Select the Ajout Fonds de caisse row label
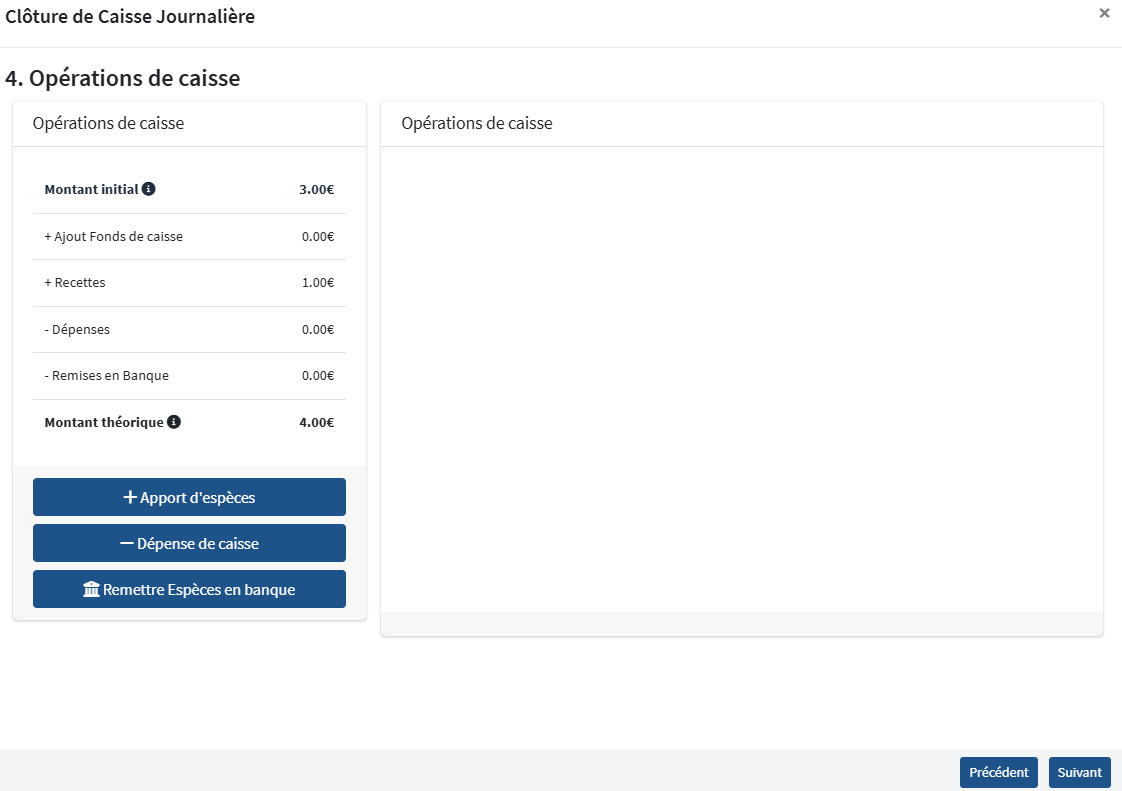 point(113,237)
